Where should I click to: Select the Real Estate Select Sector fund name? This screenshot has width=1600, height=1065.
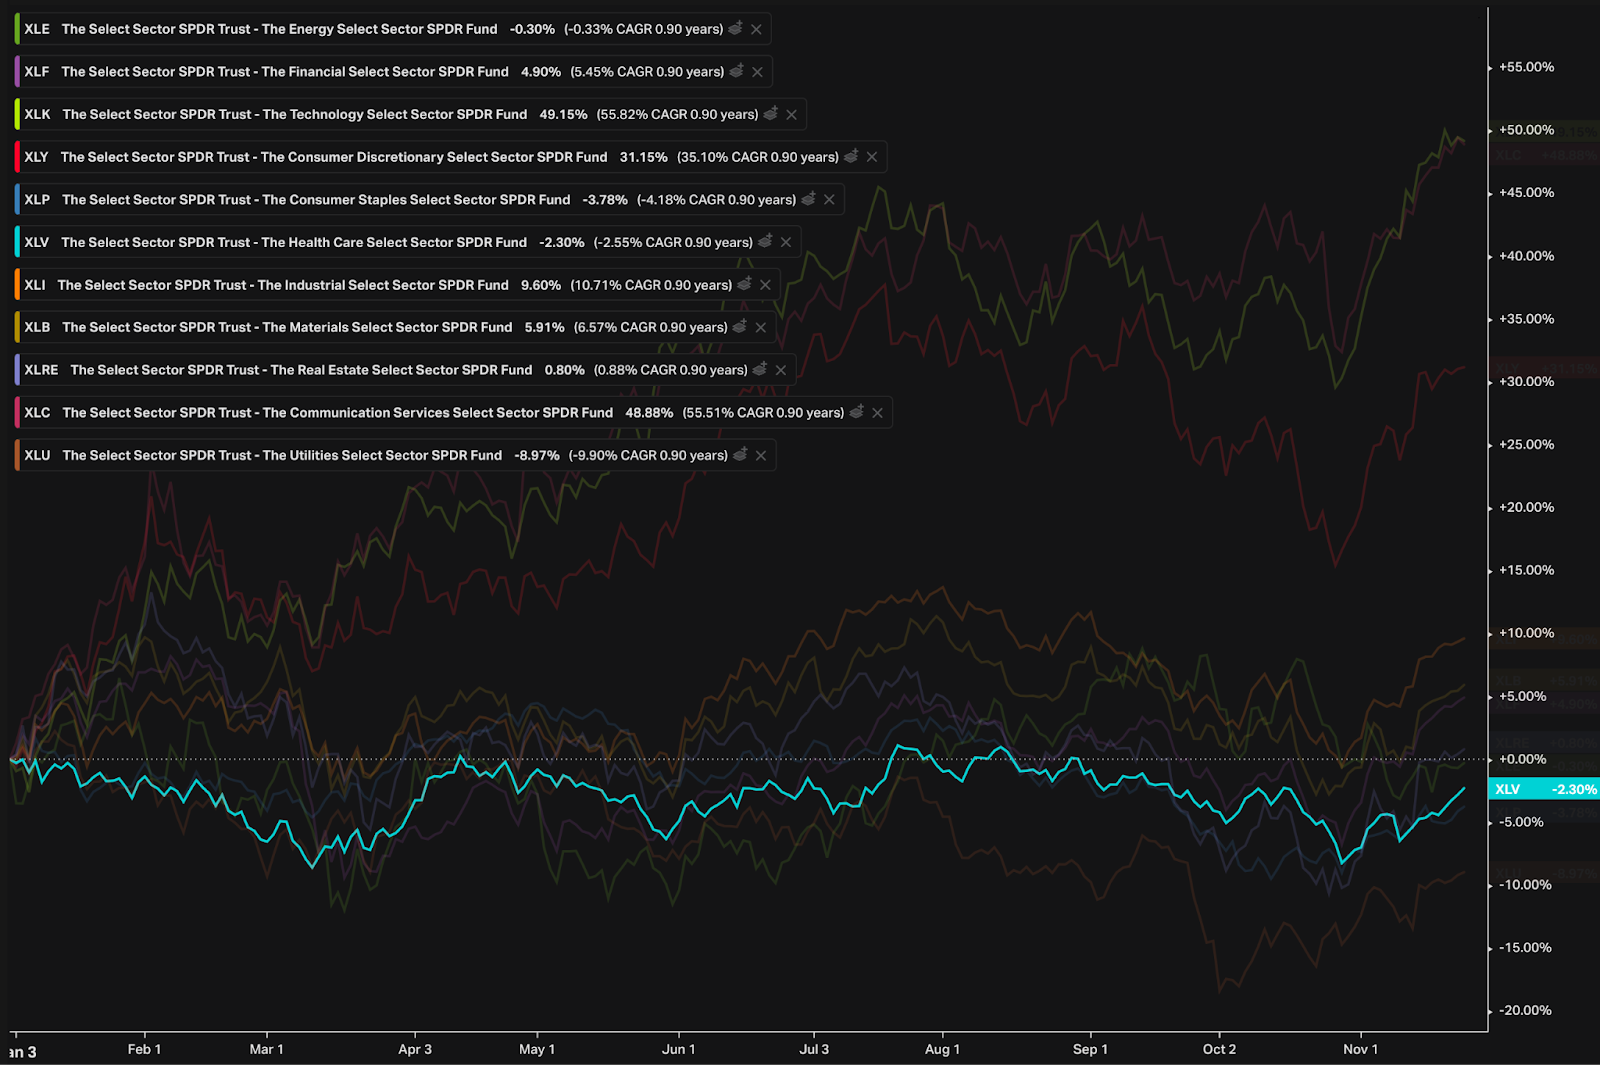pyautogui.click(x=301, y=370)
